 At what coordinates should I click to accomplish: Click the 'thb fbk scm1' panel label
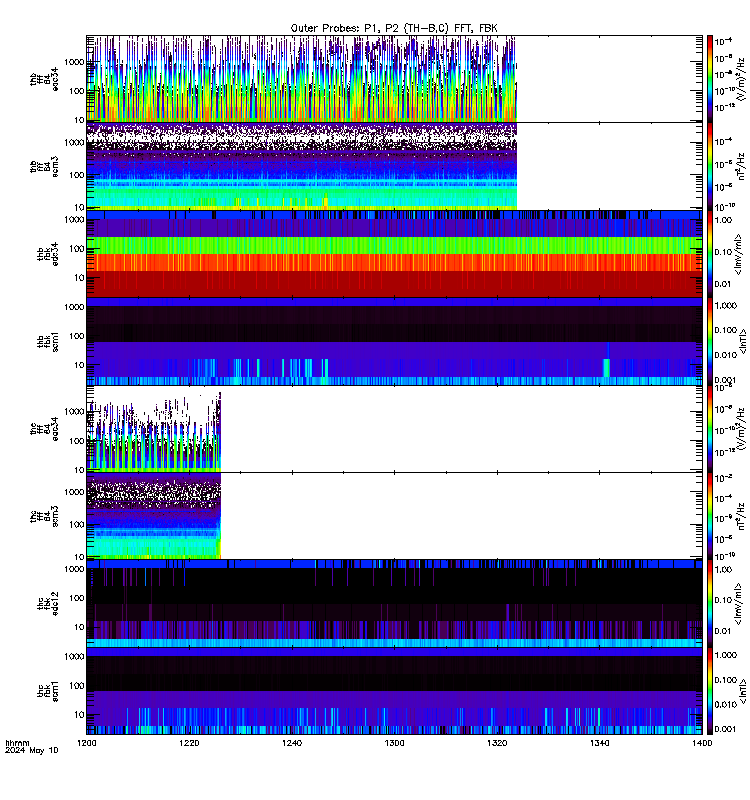pos(48,341)
